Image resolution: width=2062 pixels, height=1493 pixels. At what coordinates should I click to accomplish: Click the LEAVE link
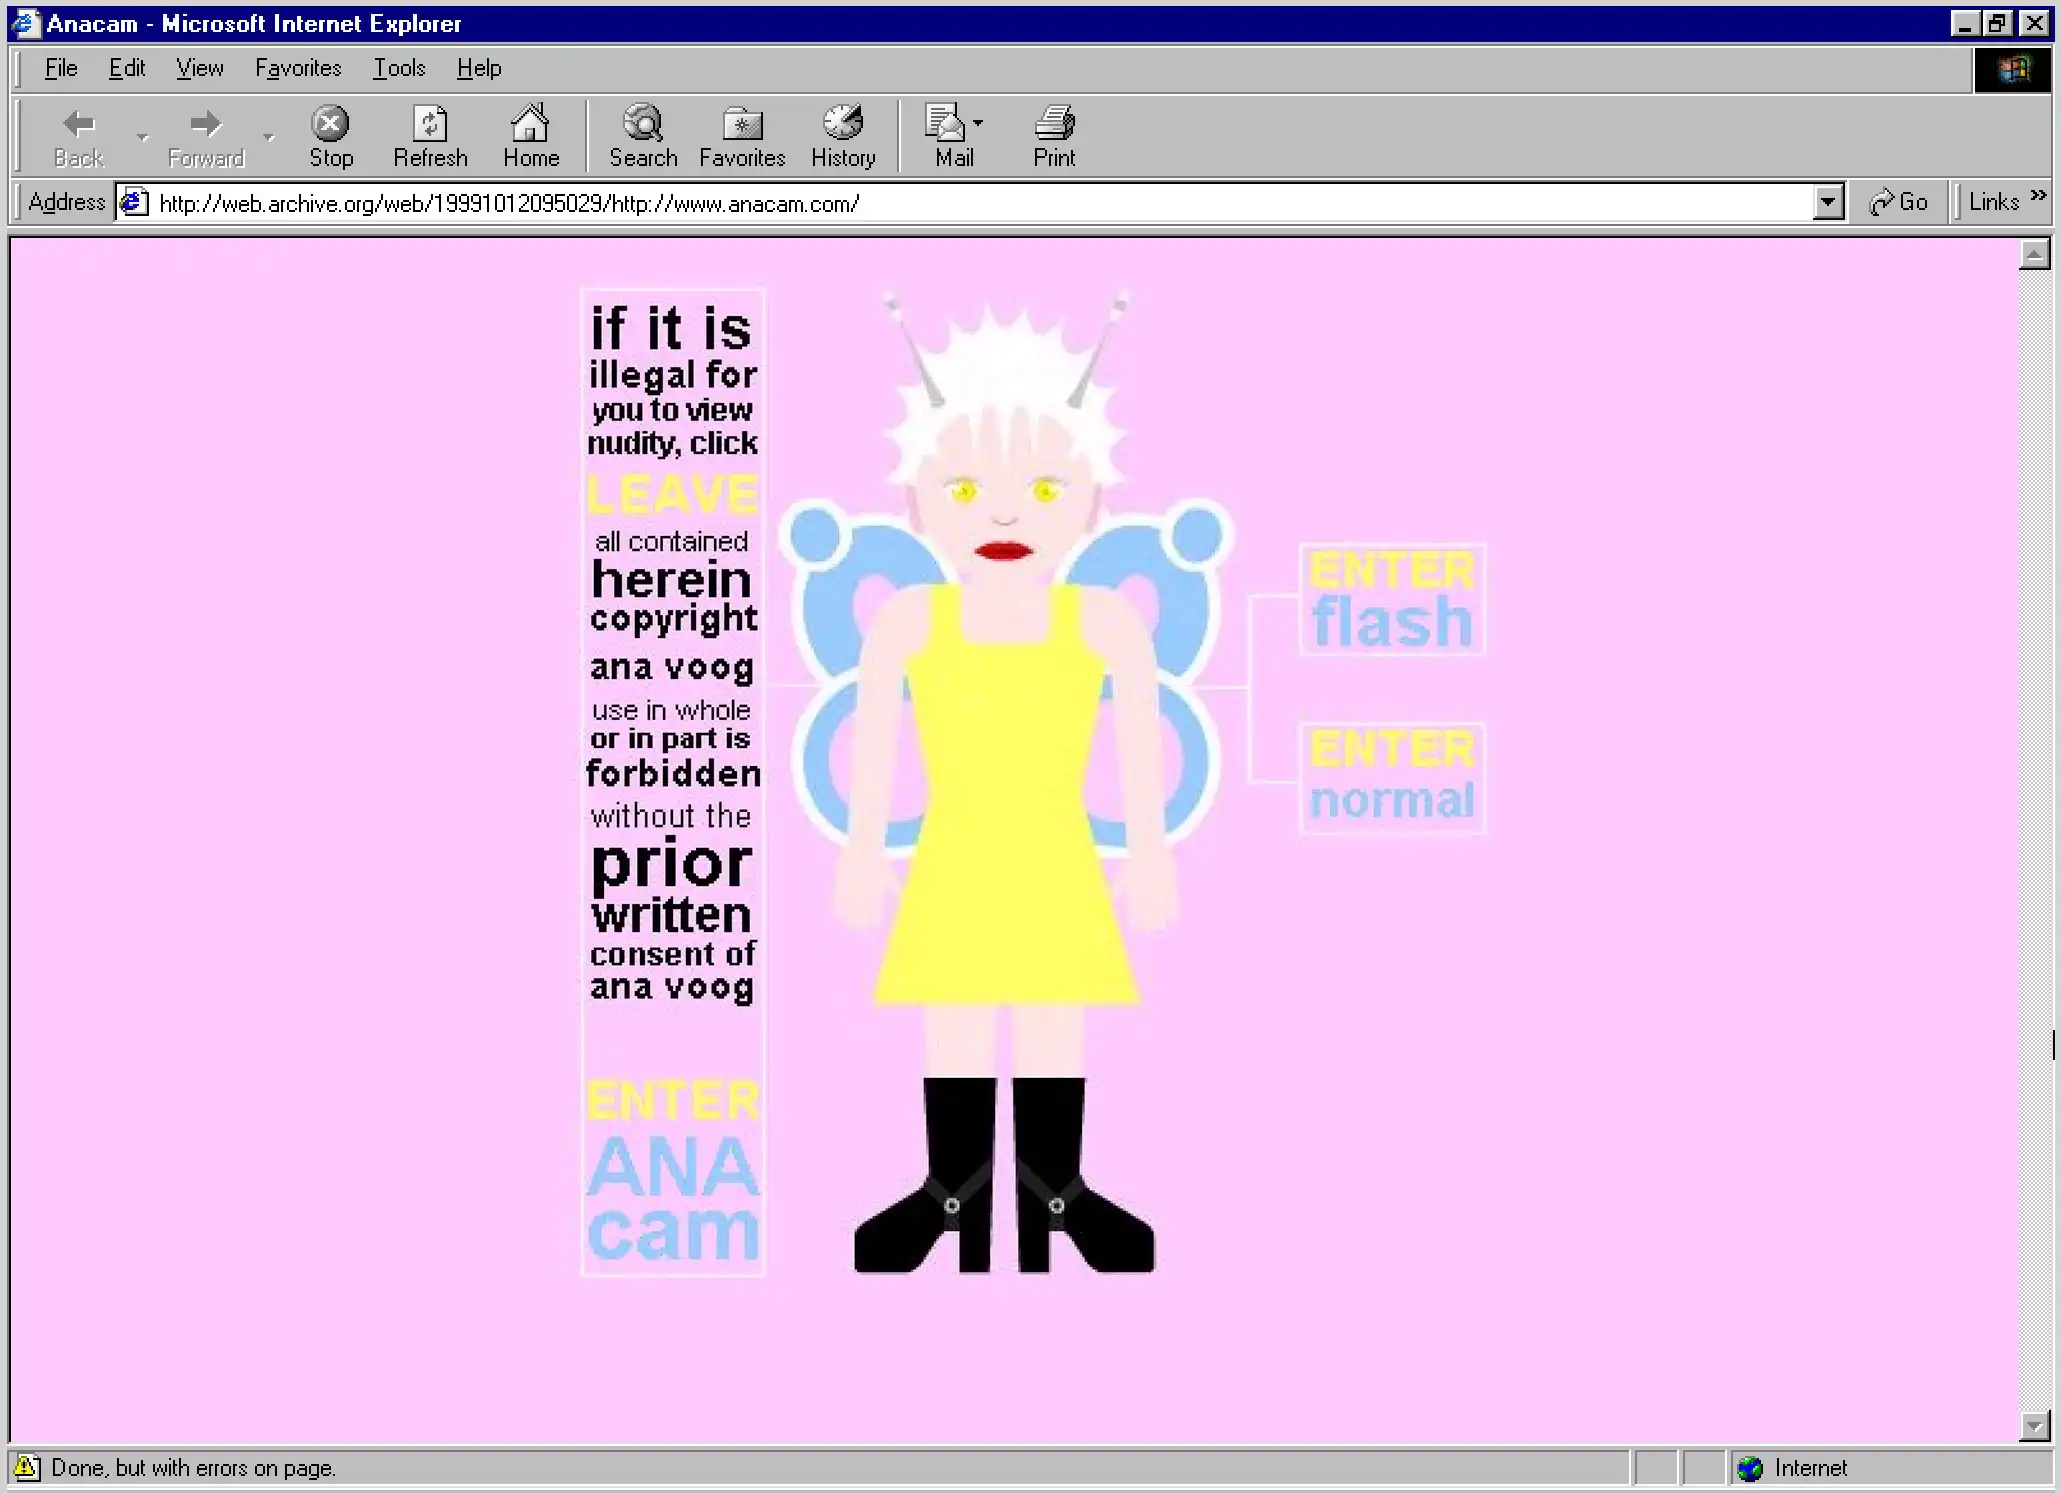[672, 492]
